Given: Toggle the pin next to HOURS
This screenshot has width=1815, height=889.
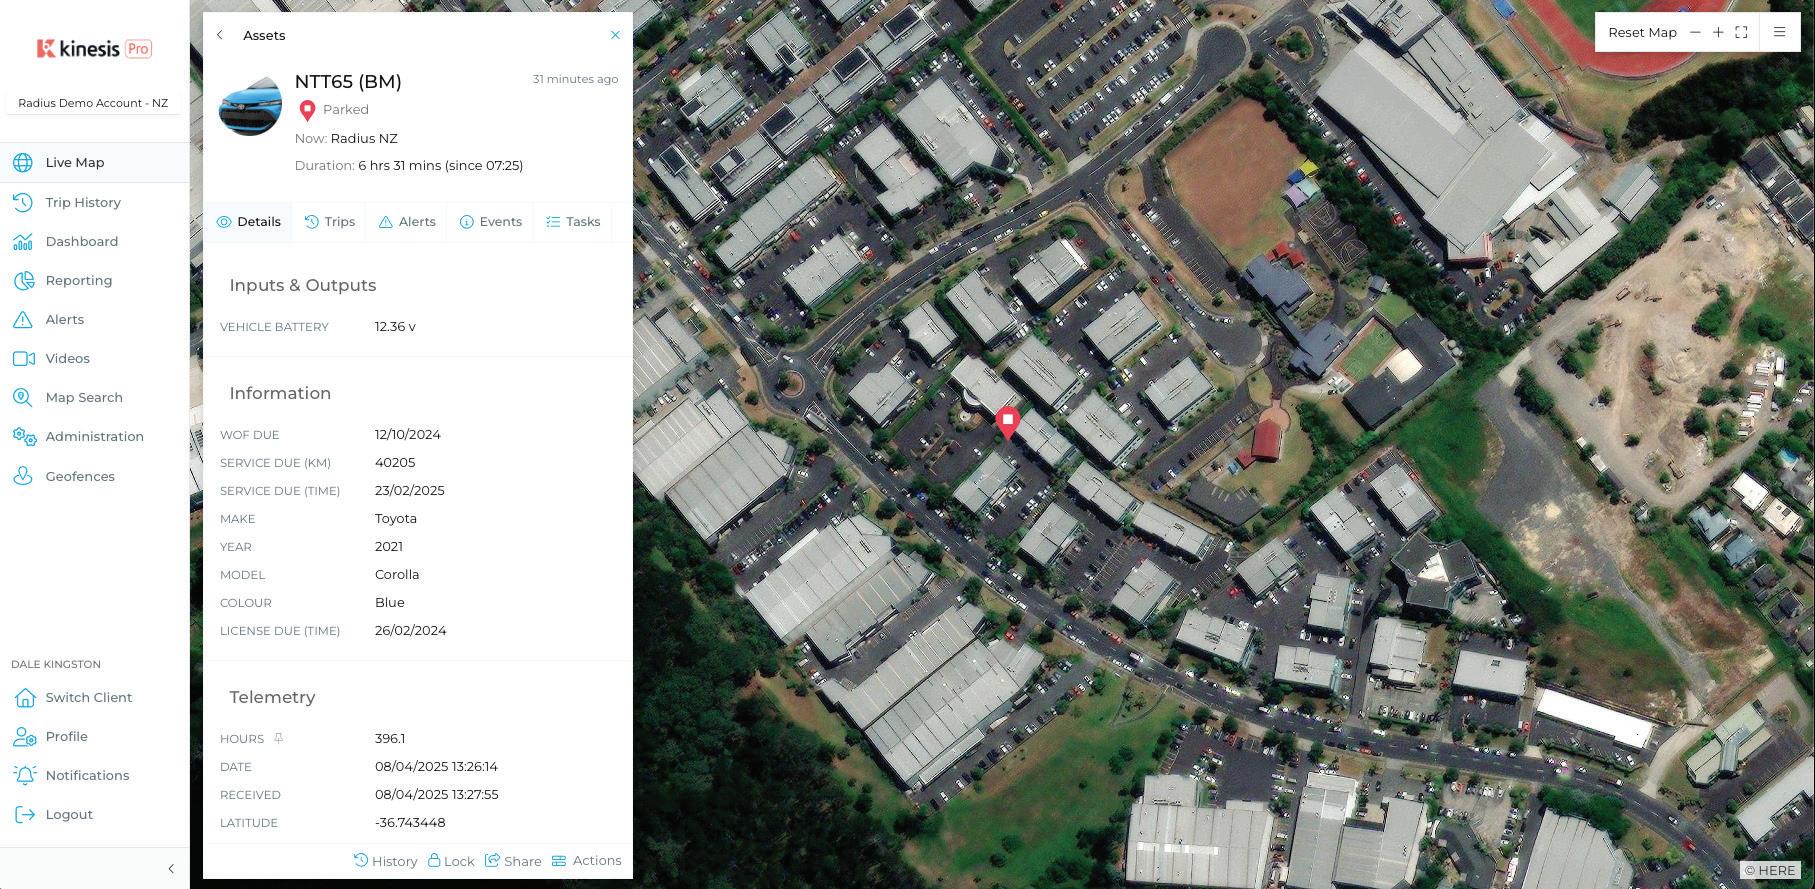Looking at the screenshot, I should tap(278, 738).
